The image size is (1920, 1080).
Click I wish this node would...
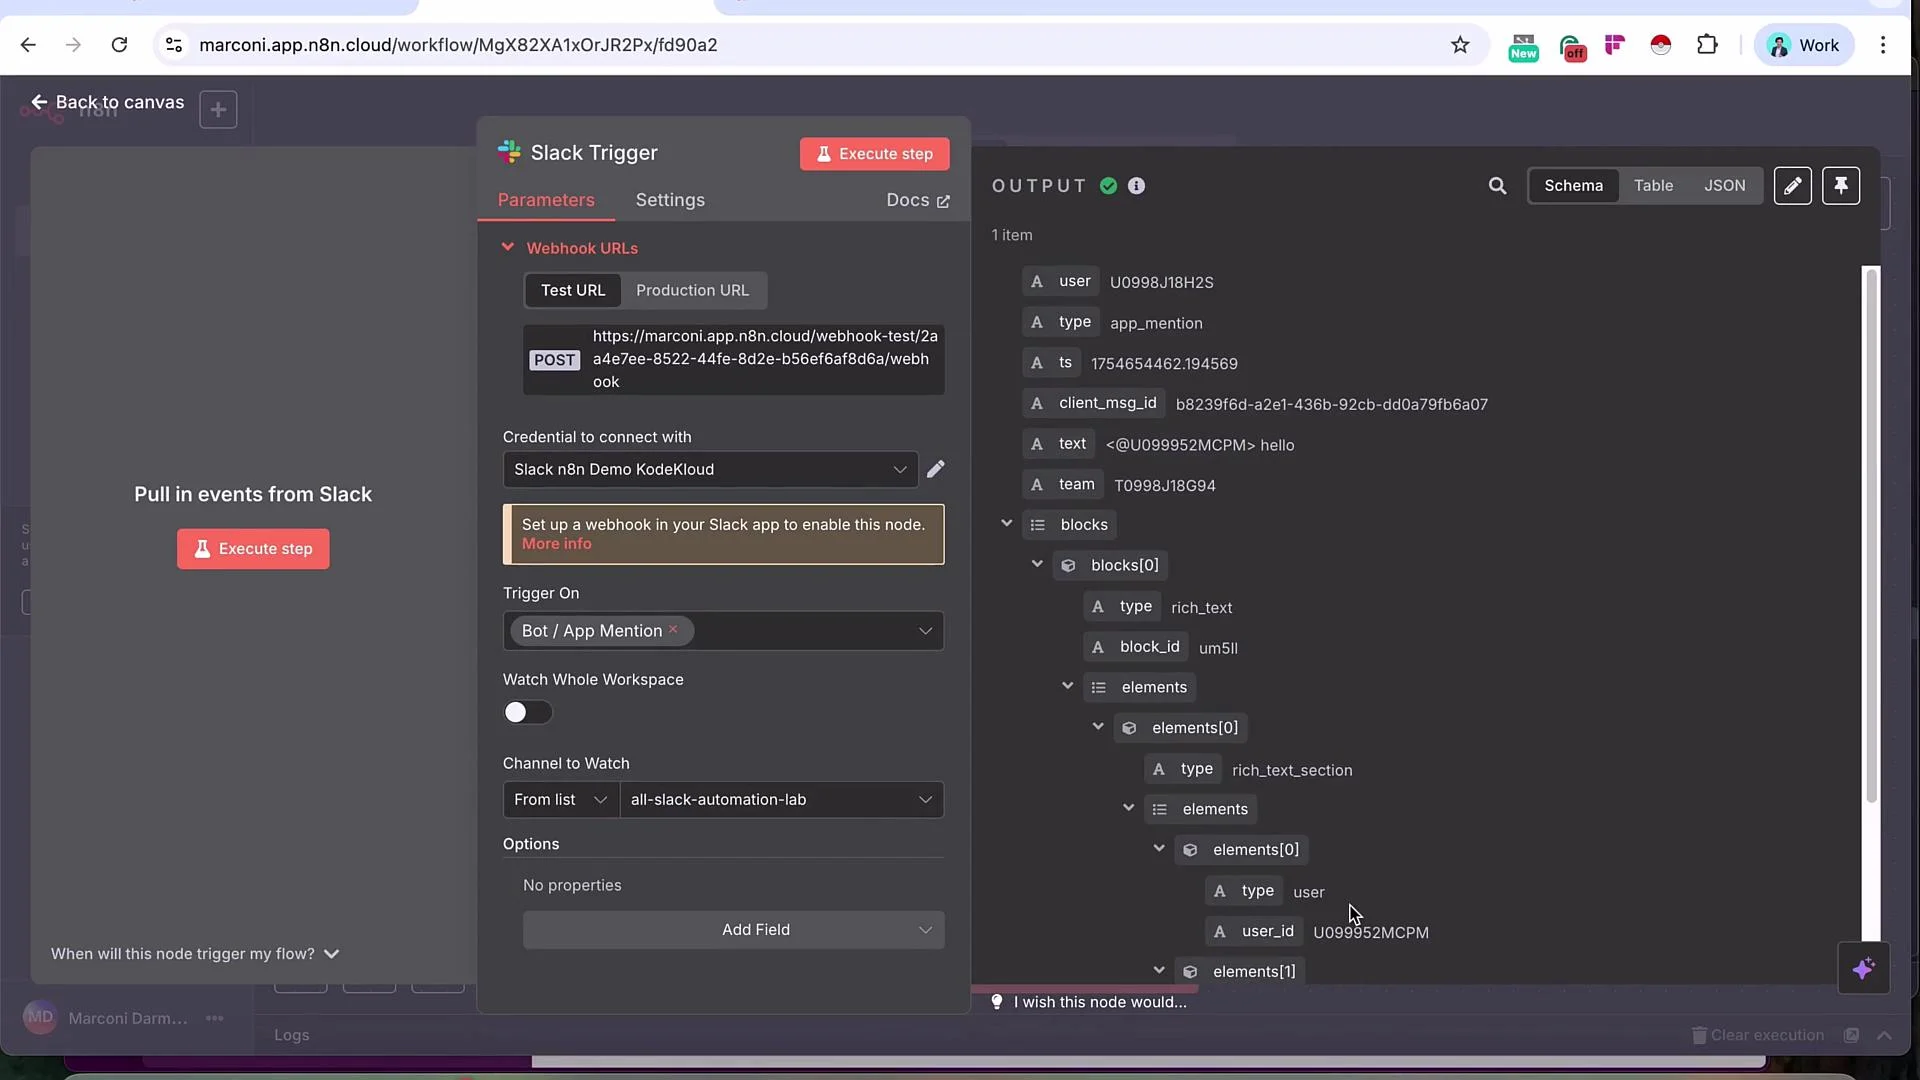pyautogui.click(x=1088, y=1002)
